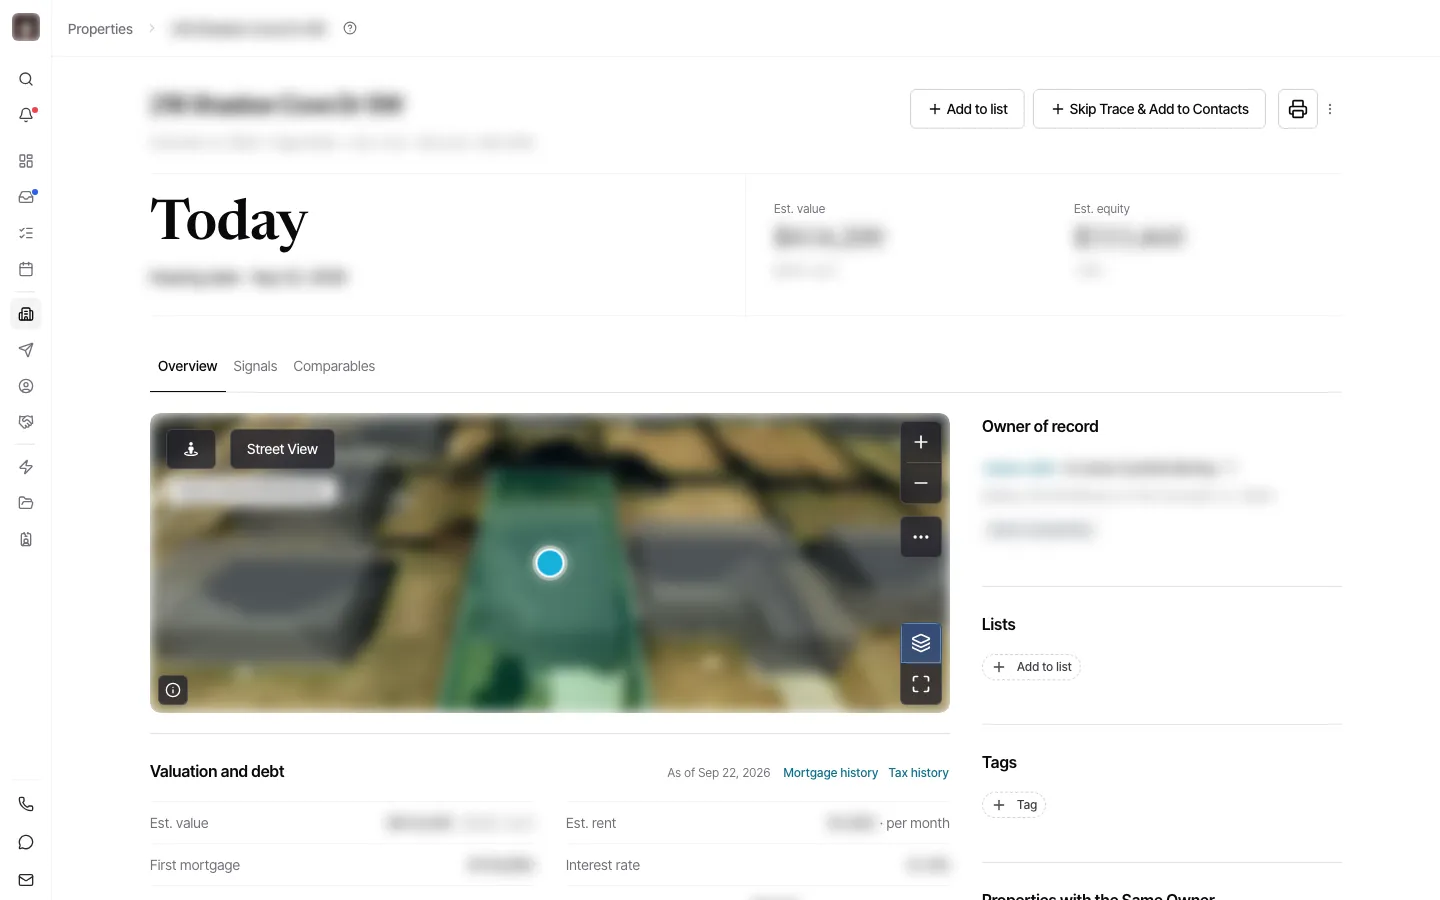This screenshot has height=900, width=1440.
Task: Open the chat bubble icon
Action: click(x=26, y=842)
